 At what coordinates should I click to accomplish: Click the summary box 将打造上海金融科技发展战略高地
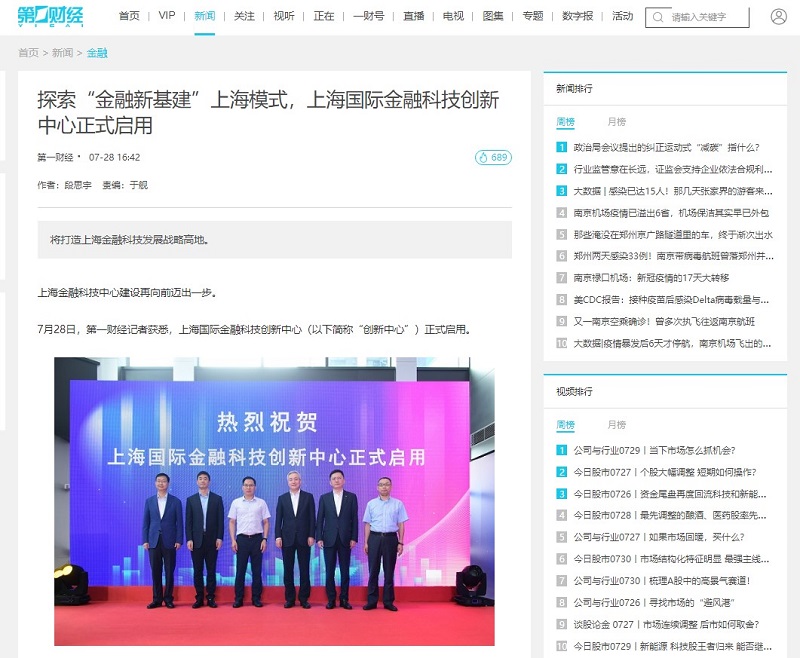274,240
